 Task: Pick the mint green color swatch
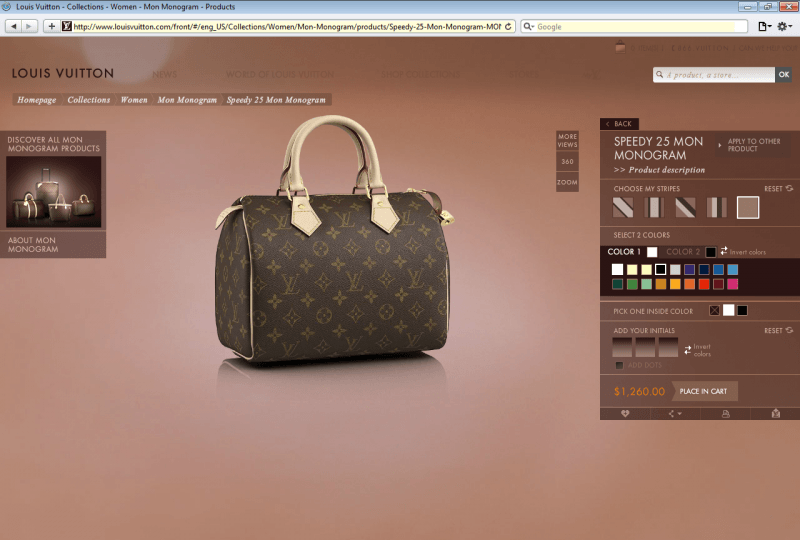pyautogui.click(x=646, y=284)
